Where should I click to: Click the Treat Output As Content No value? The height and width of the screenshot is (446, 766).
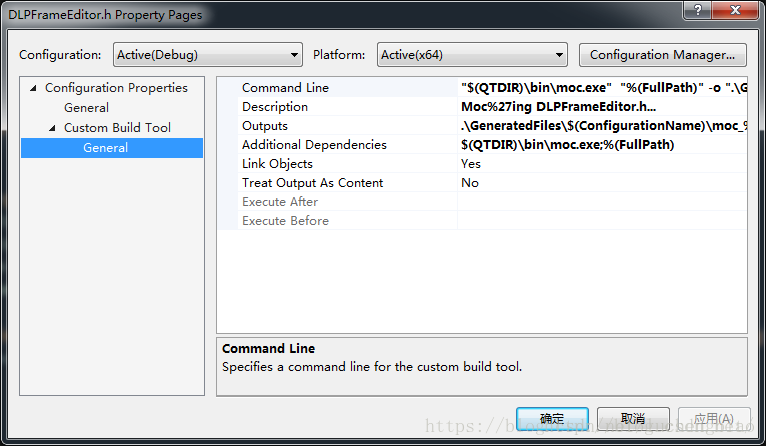tap(469, 183)
